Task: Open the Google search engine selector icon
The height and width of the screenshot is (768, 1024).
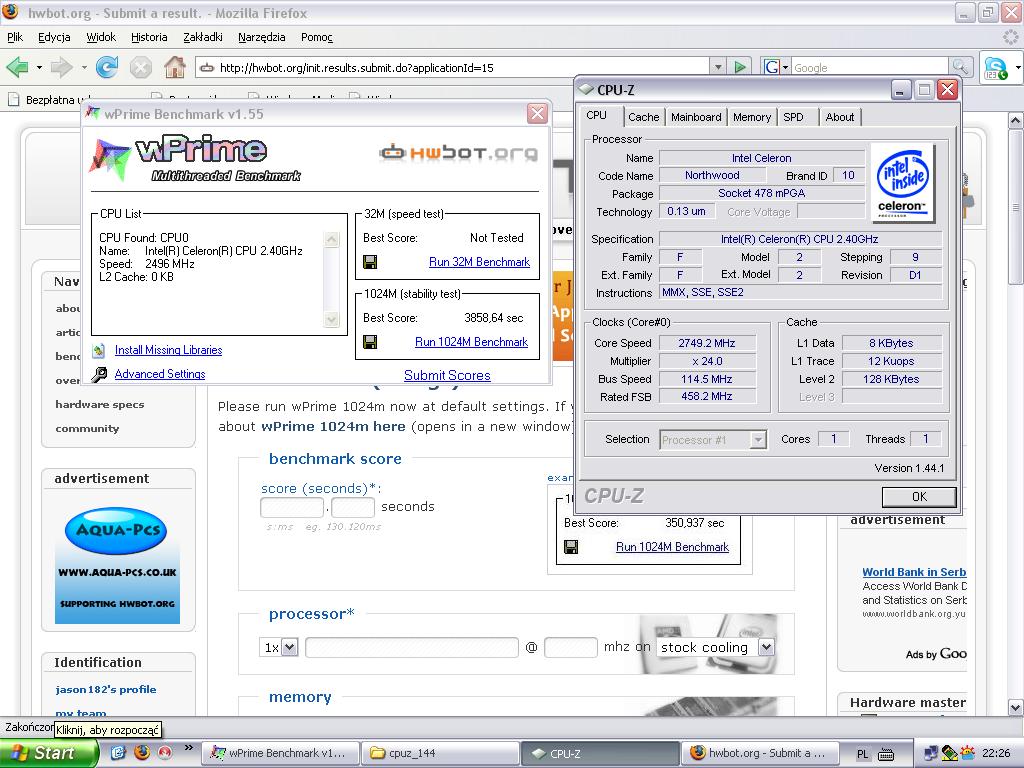Action: click(x=775, y=67)
